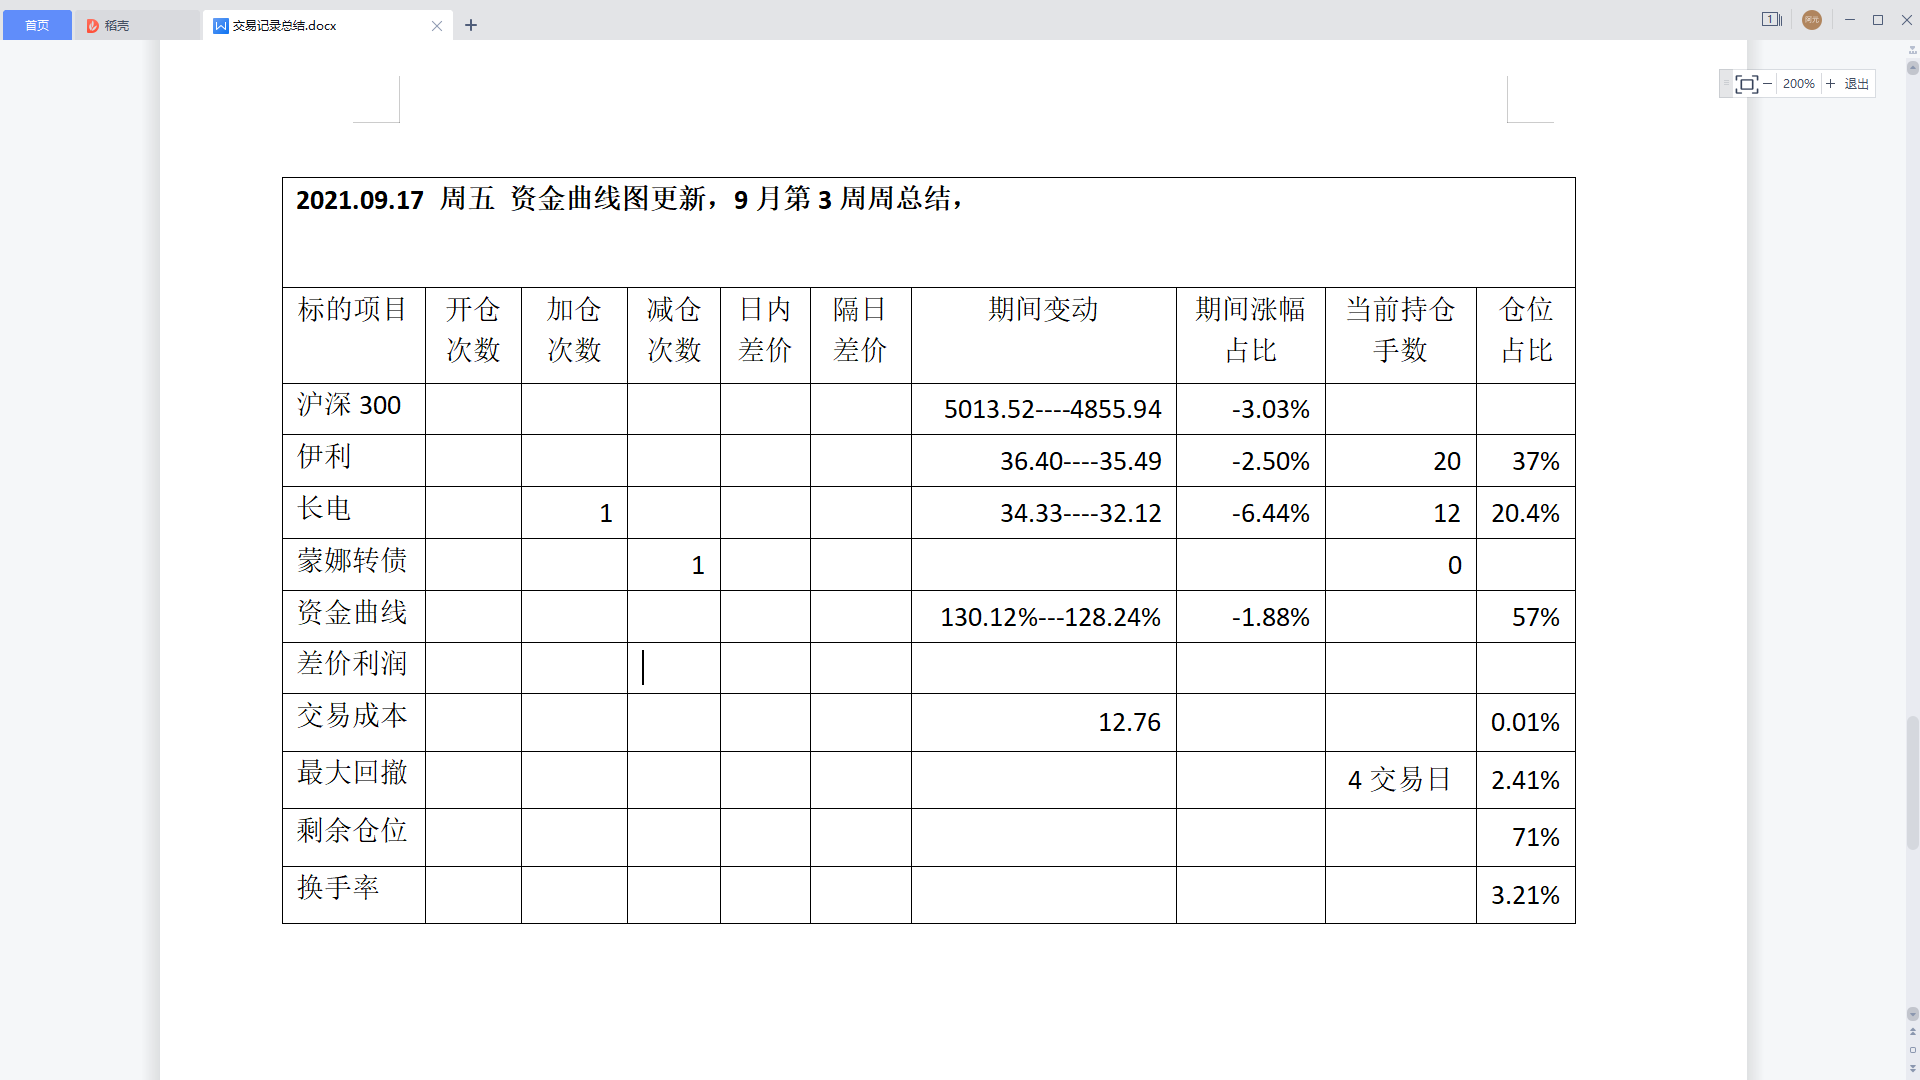Click the 差价利润 row's 减仓次数 cell

click(673, 667)
